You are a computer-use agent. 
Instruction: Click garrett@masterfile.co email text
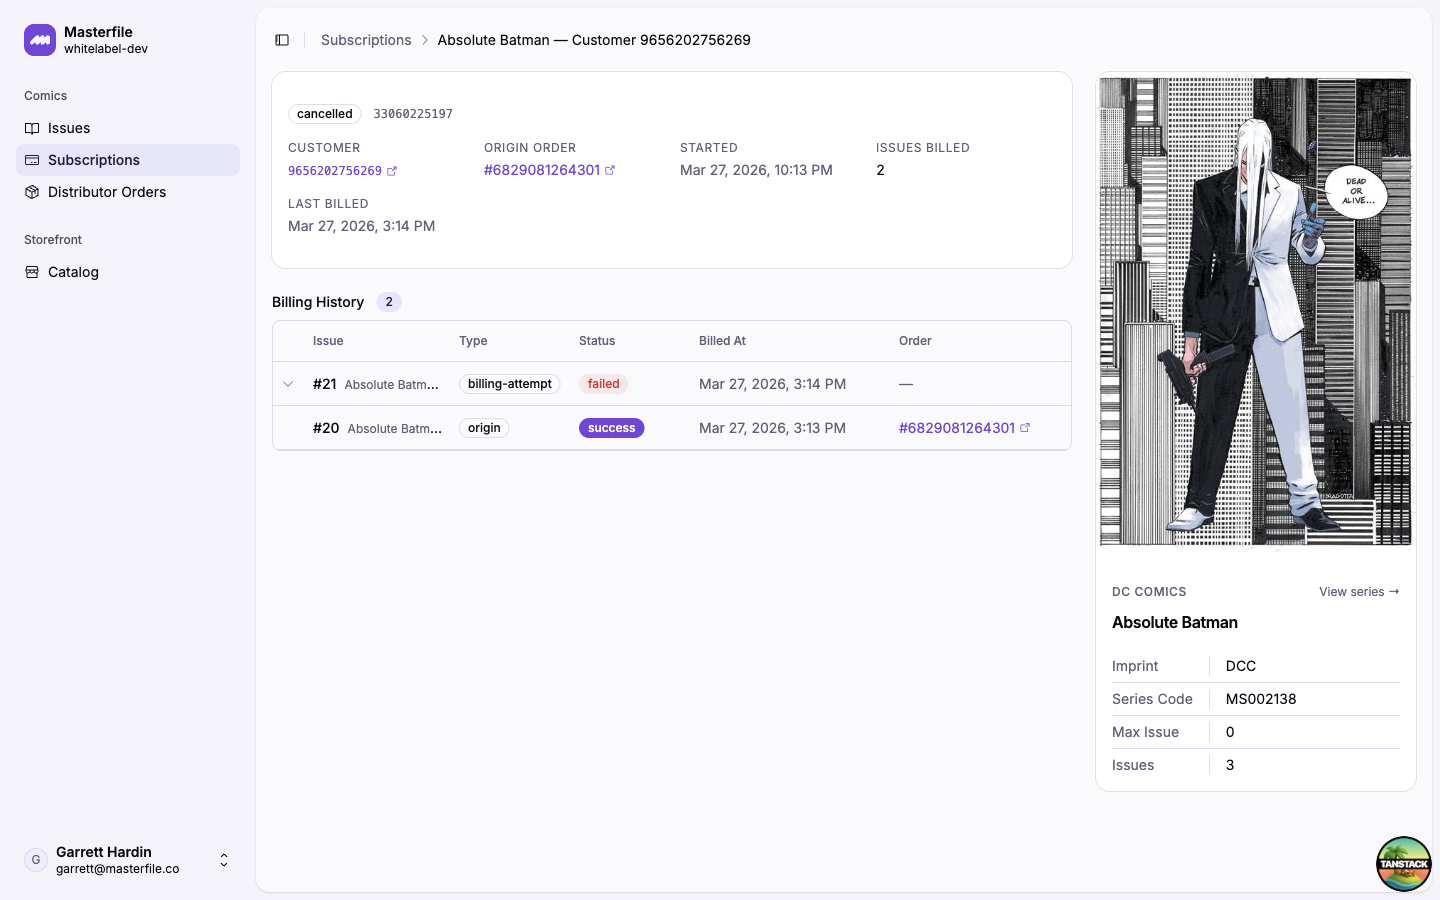click(x=118, y=869)
